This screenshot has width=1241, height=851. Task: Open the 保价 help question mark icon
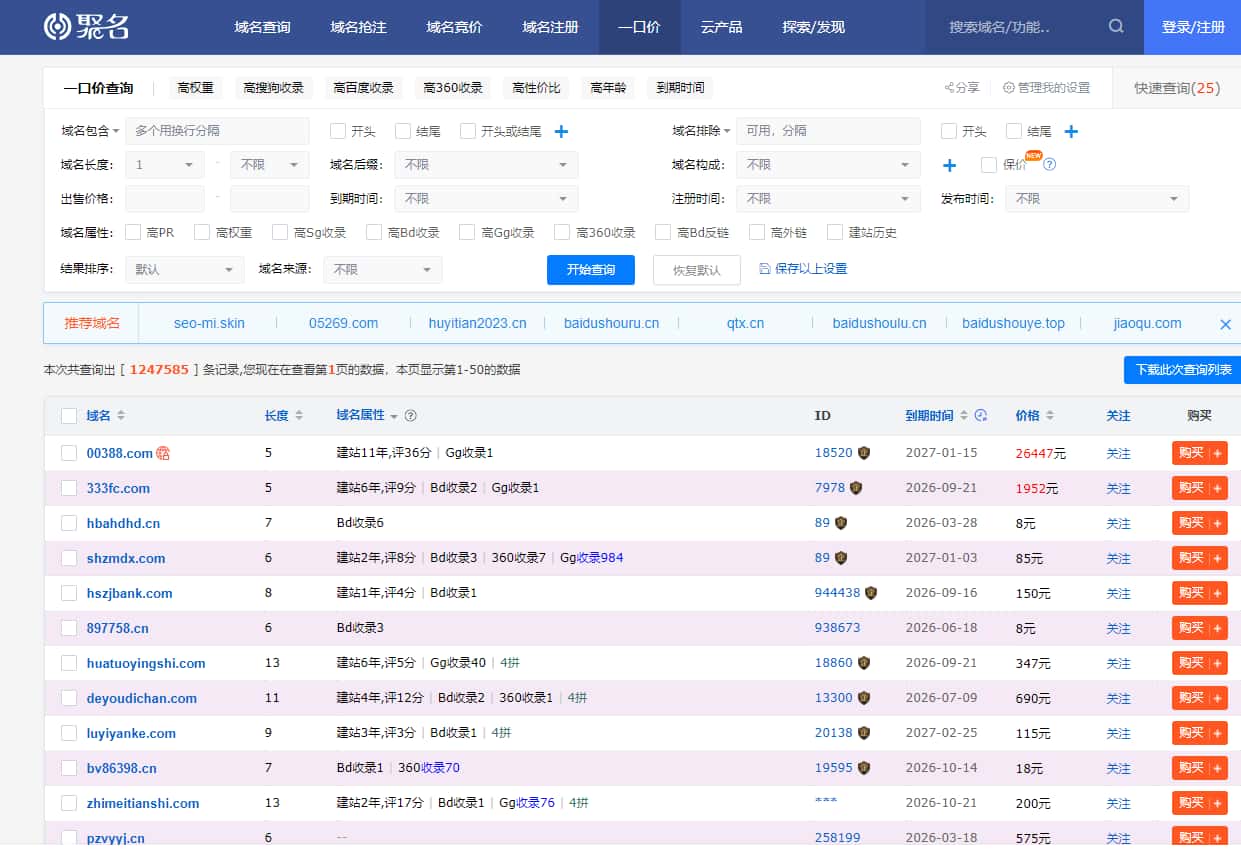pyautogui.click(x=1048, y=165)
